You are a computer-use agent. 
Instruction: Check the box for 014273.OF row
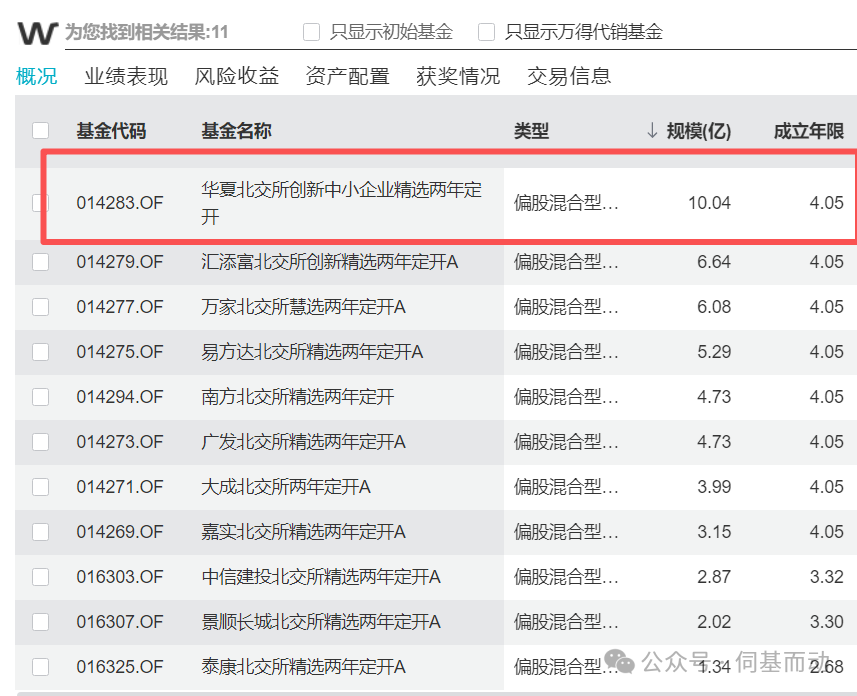point(40,441)
